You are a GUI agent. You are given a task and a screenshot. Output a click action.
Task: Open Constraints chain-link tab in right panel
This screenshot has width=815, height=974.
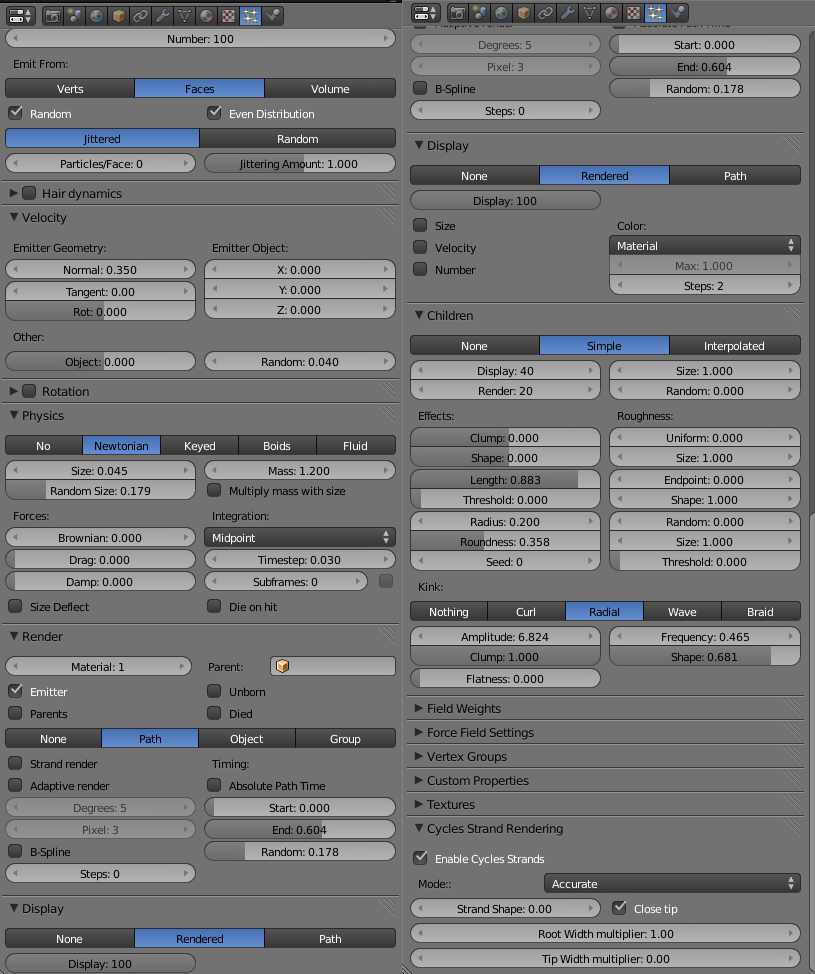tap(545, 12)
